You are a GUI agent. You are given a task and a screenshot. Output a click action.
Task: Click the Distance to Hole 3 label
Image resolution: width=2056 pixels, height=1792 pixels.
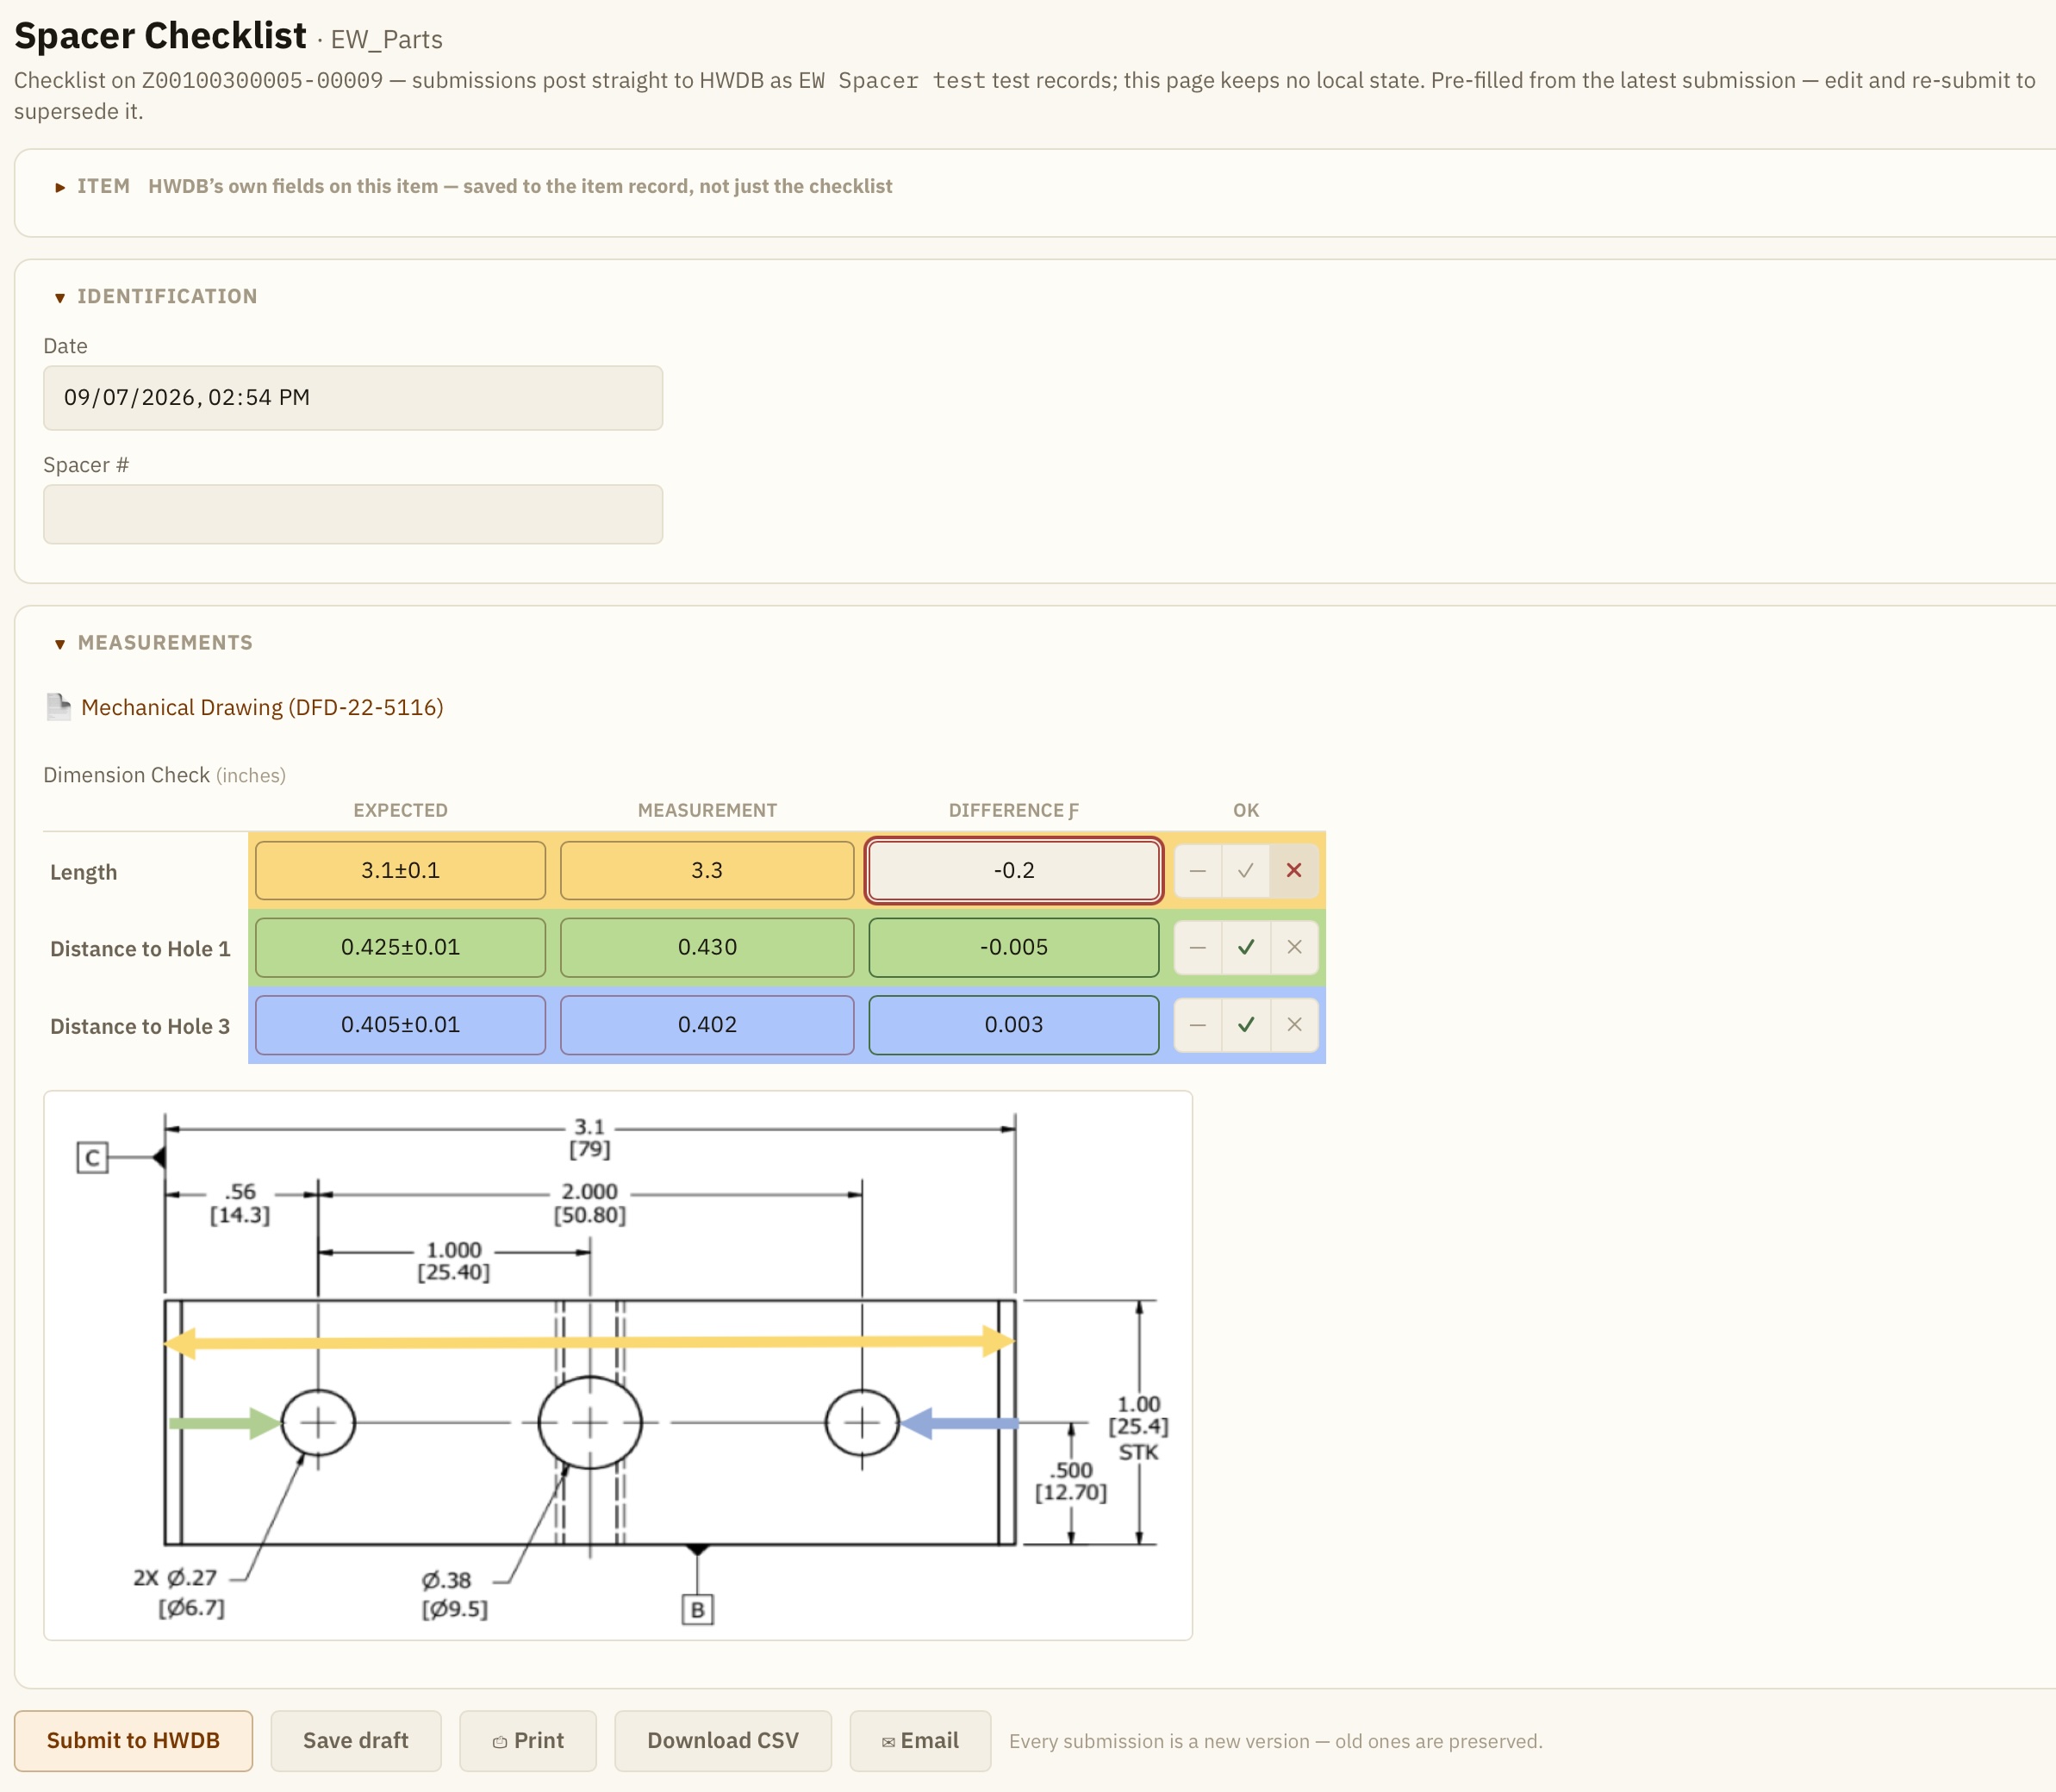pos(140,1026)
